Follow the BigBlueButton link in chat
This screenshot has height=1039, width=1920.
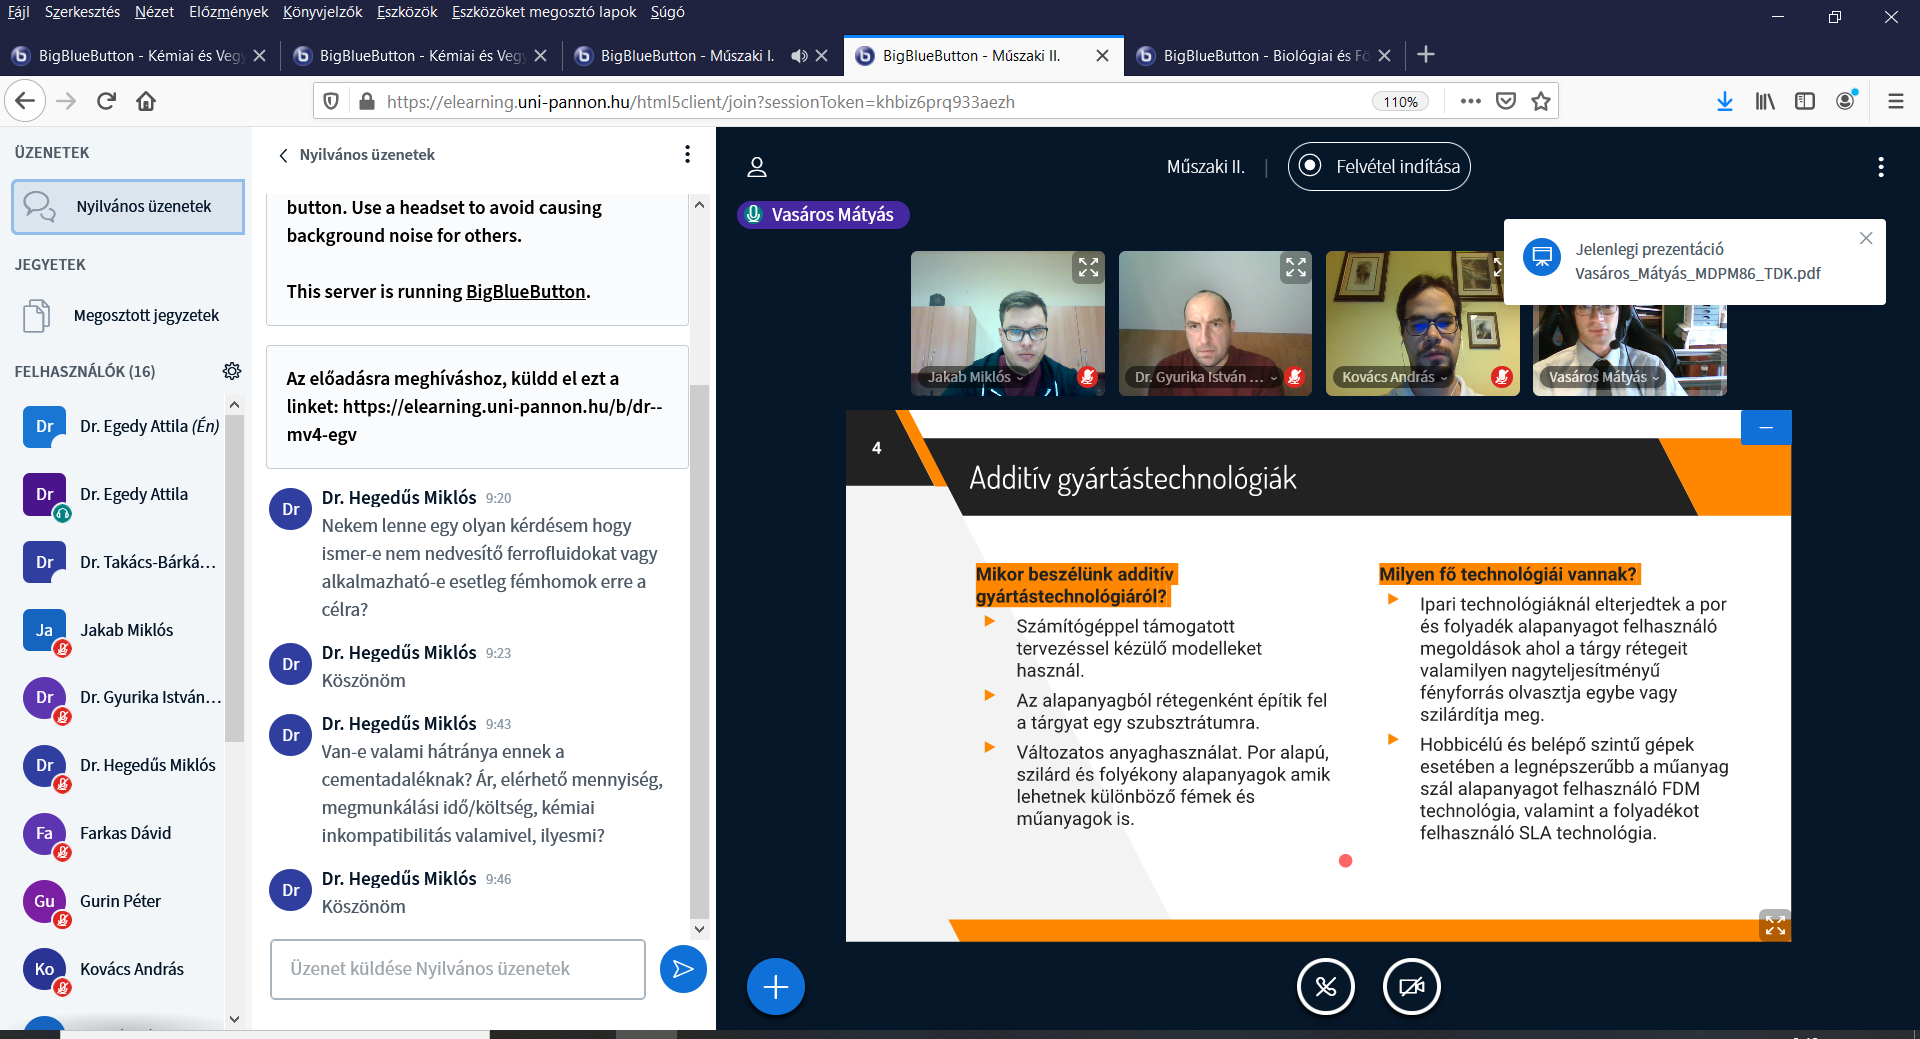525,291
